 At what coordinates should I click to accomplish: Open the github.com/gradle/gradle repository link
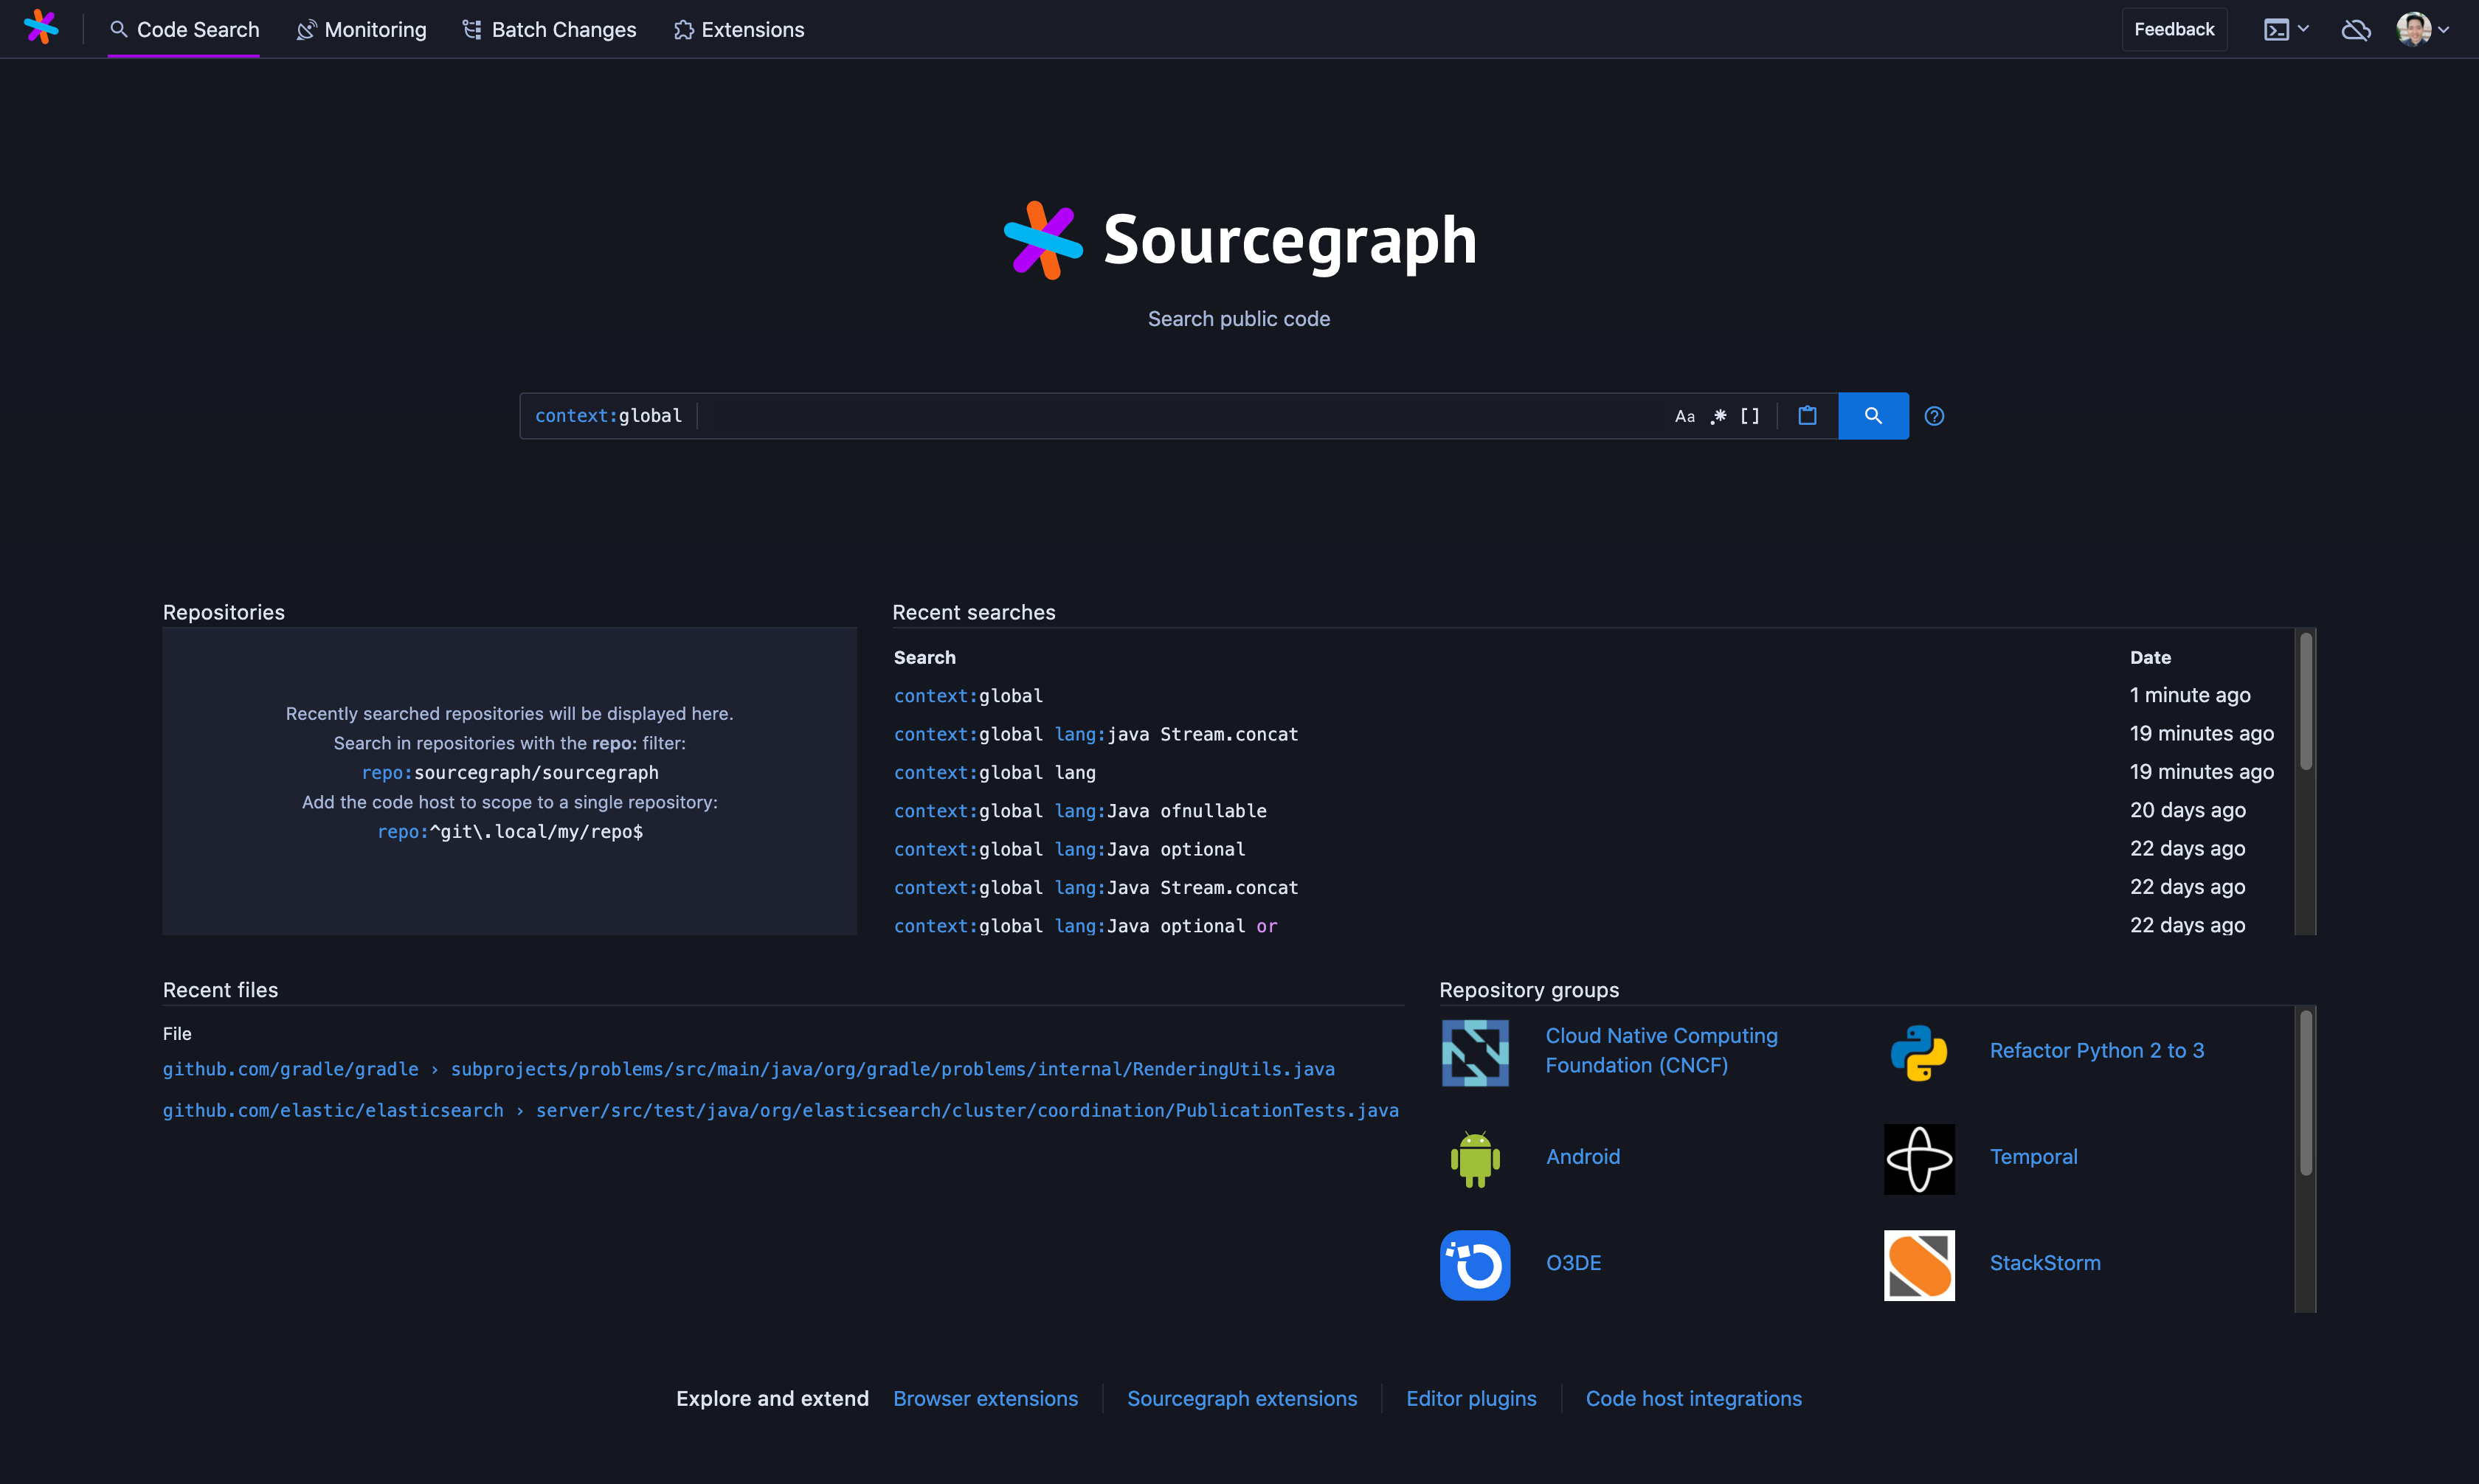click(x=291, y=1069)
